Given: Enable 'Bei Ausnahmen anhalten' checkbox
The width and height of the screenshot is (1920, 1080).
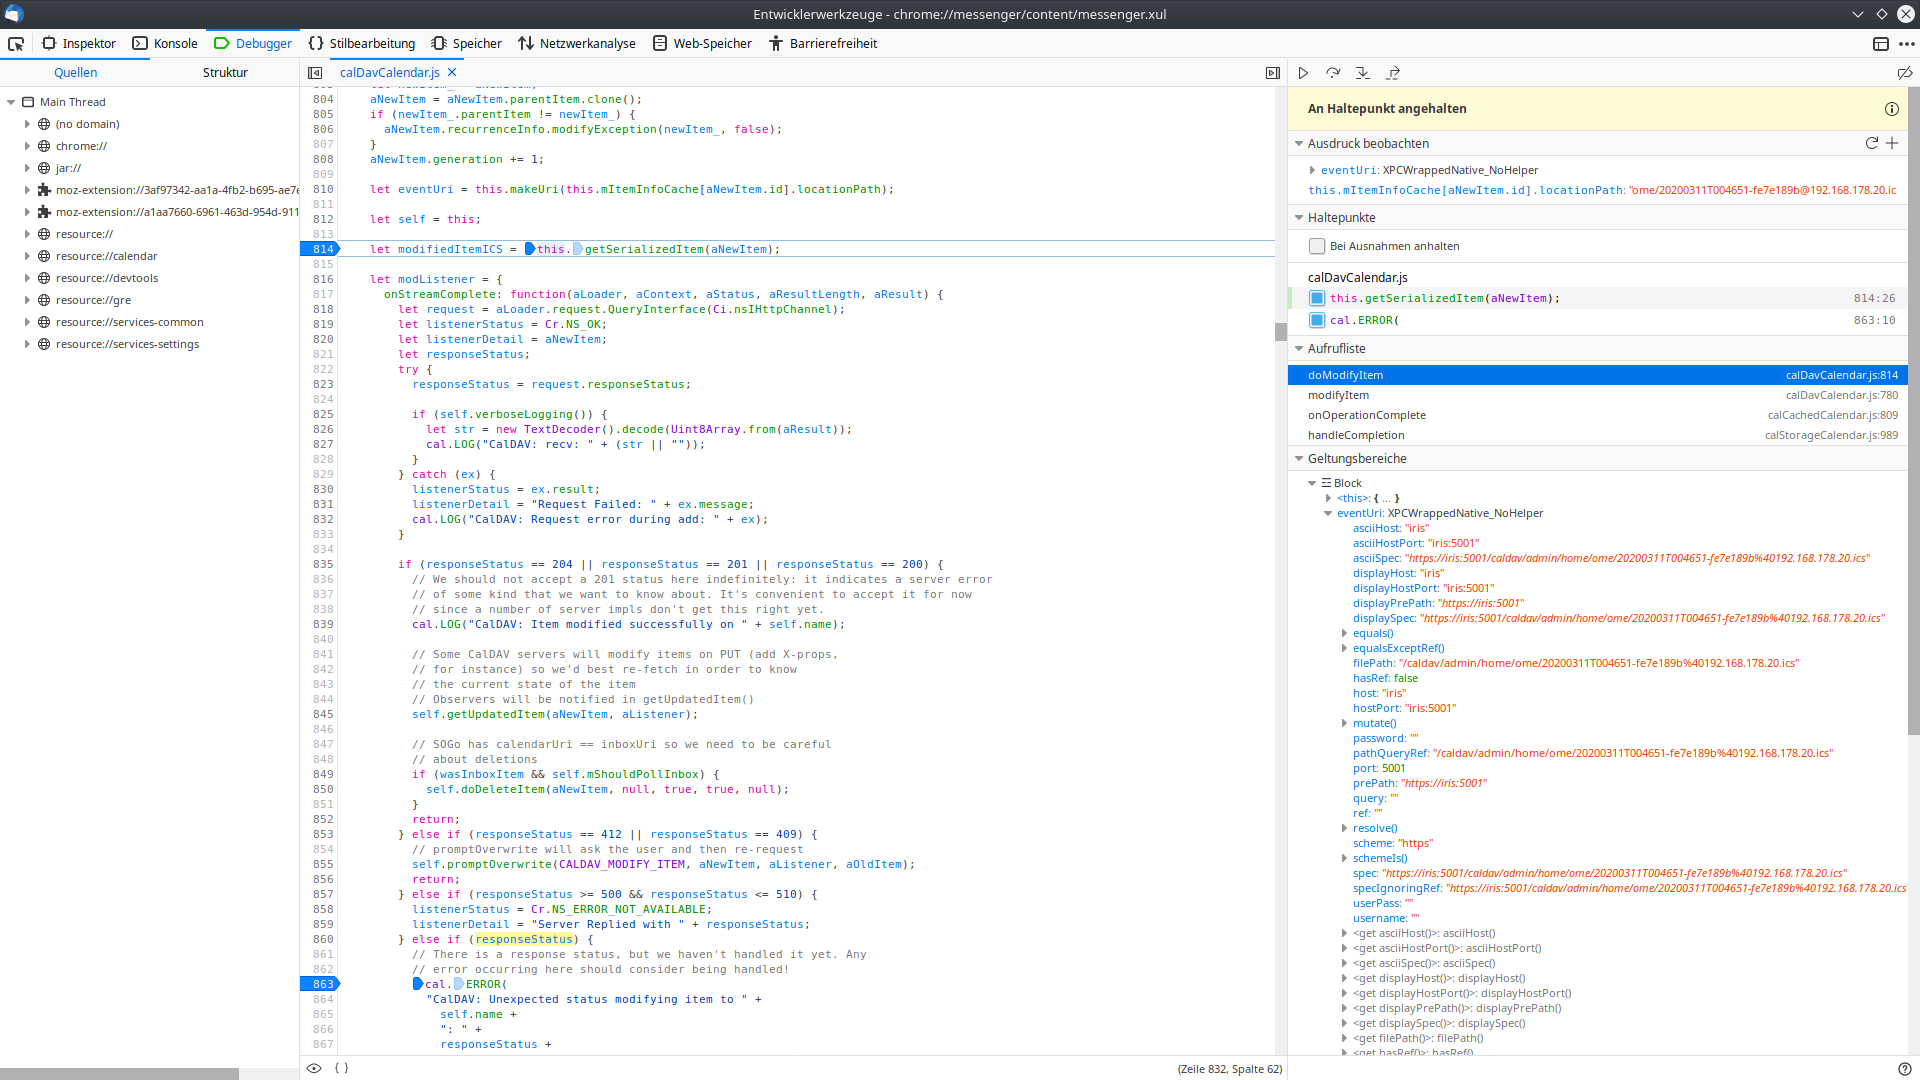Looking at the screenshot, I should 1317,246.
